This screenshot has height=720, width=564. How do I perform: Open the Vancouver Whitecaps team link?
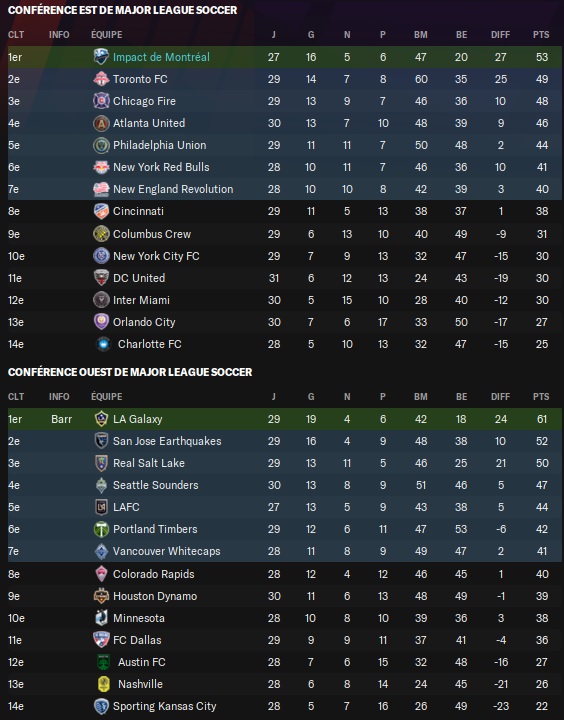[167, 551]
